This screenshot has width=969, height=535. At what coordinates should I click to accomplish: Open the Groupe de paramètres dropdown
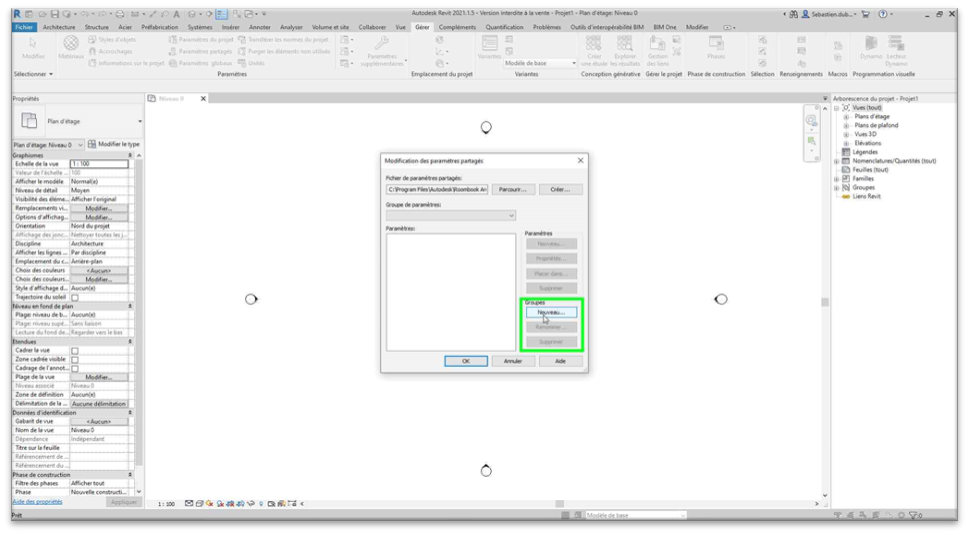pos(450,215)
